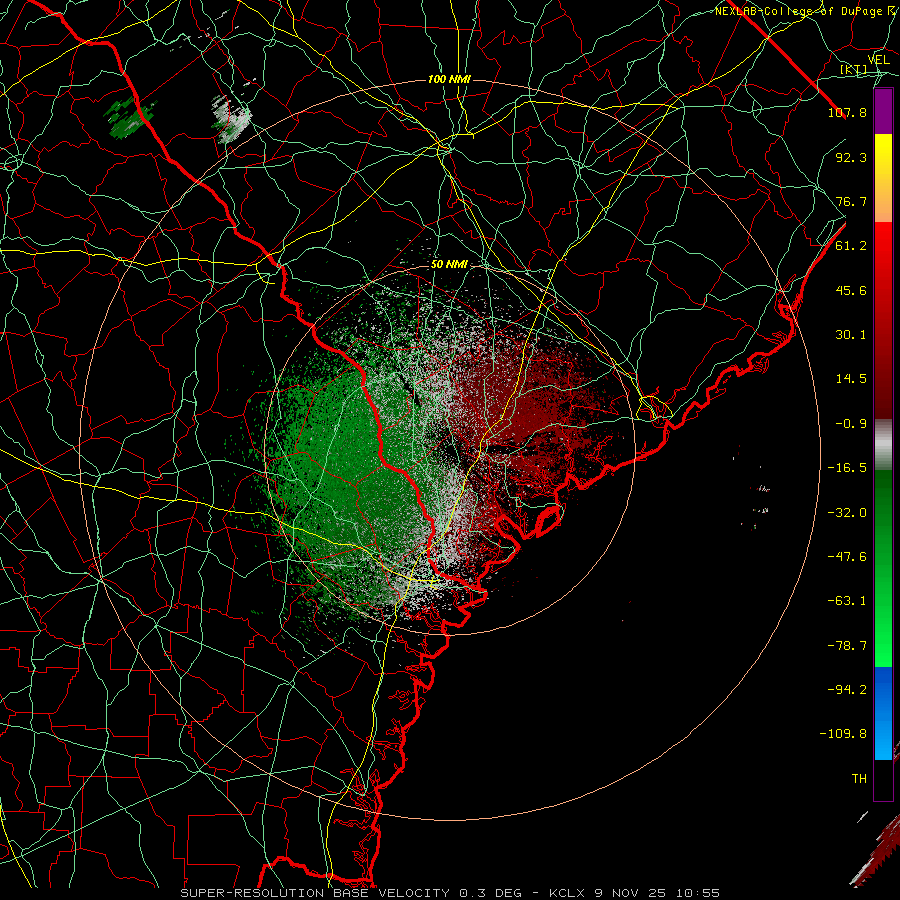Select the -94.2 velocity scale value
Viewport: 900px width, 900px height.
pos(847,690)
